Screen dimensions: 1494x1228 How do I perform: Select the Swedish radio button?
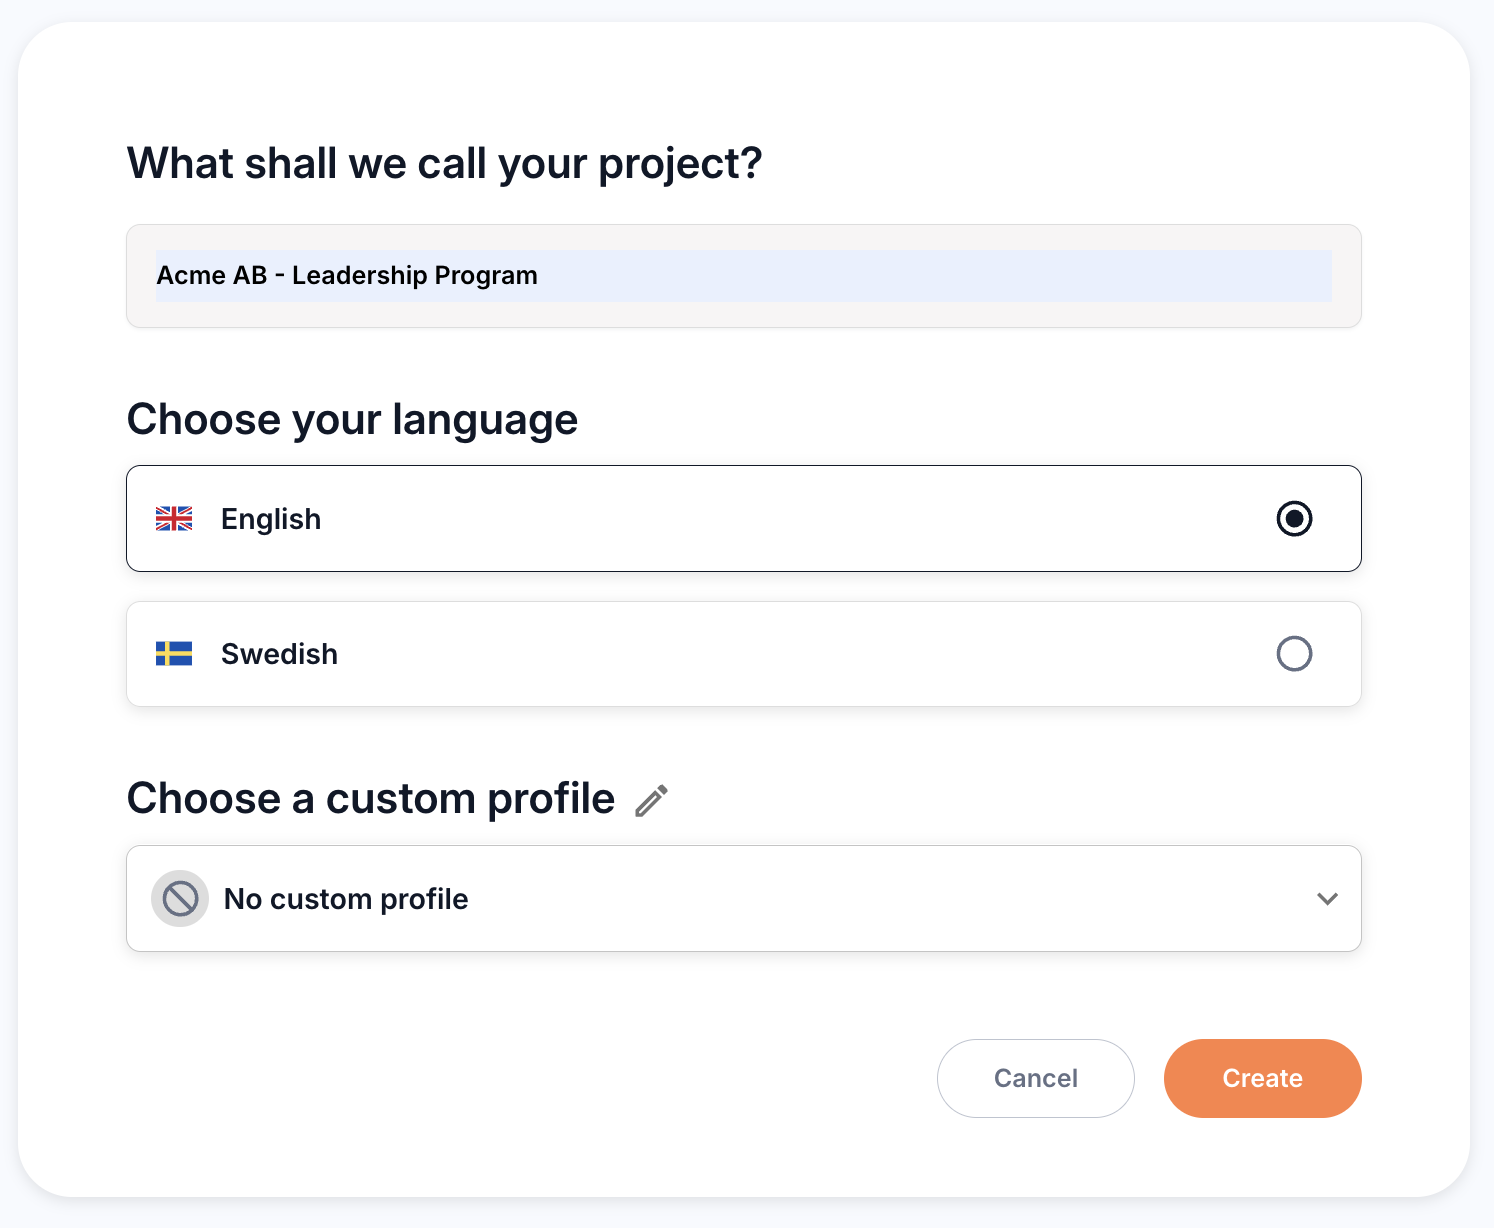(1294, 654)
